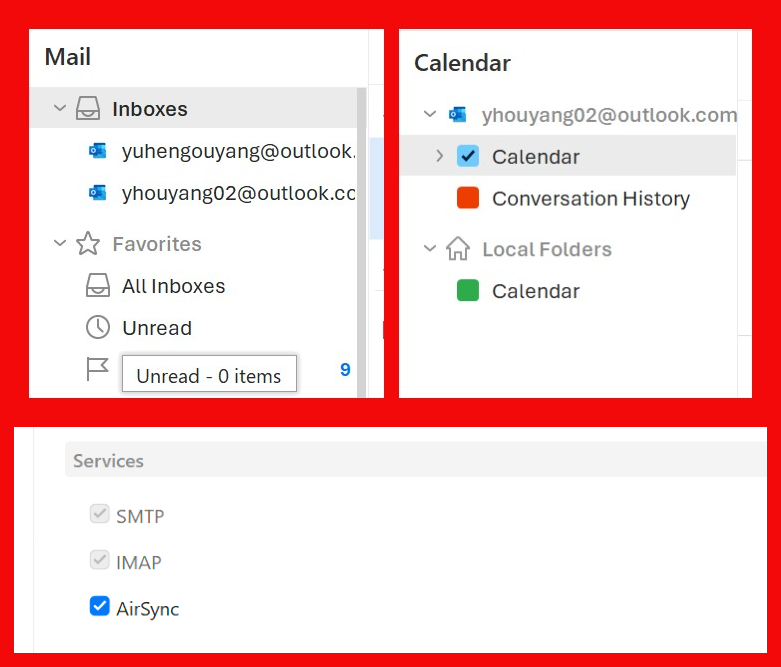Select the Unread favorites folder
Image resolution: width=781 pixels, height=667 pixels.
coord(157,328)
